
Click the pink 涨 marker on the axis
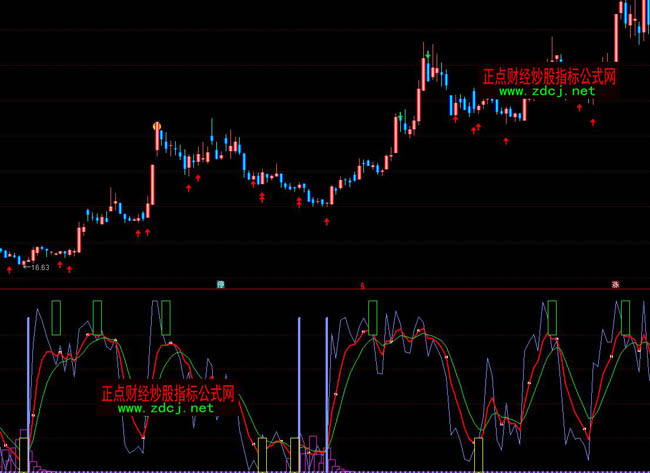(616, 285)
